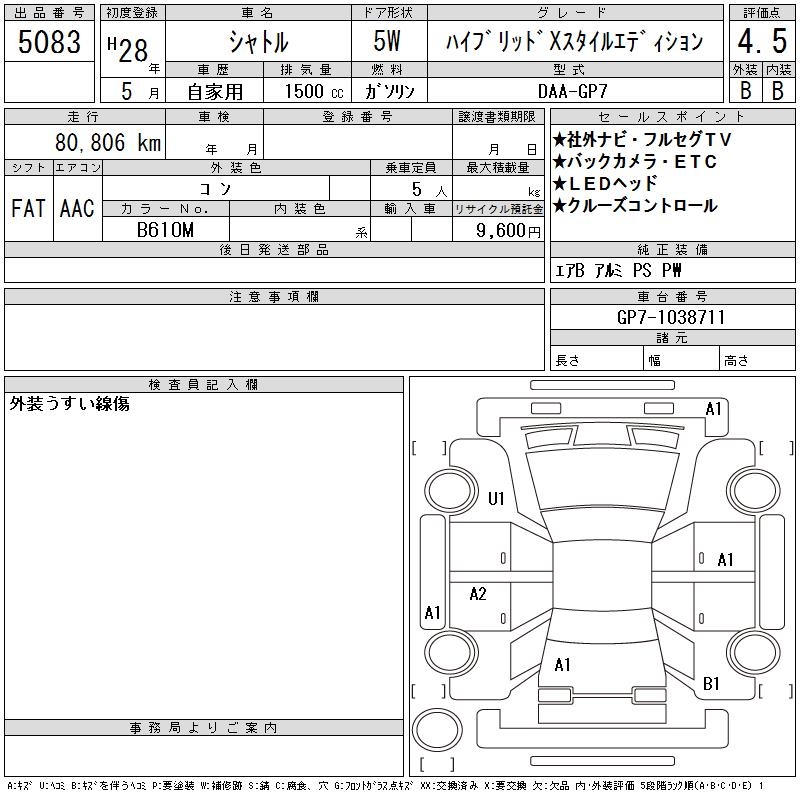Select mileage 80,806 km
This screenshot has height=800, width=800.
108,142
